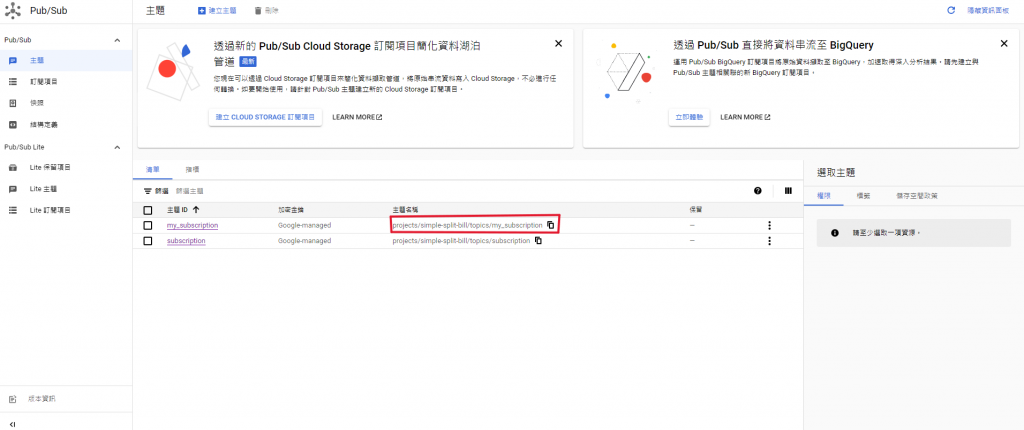The height and width of the screenshot is (430, 1024).
Task: Open the more actions menu for my_subscription
Action: pos(769,225)
